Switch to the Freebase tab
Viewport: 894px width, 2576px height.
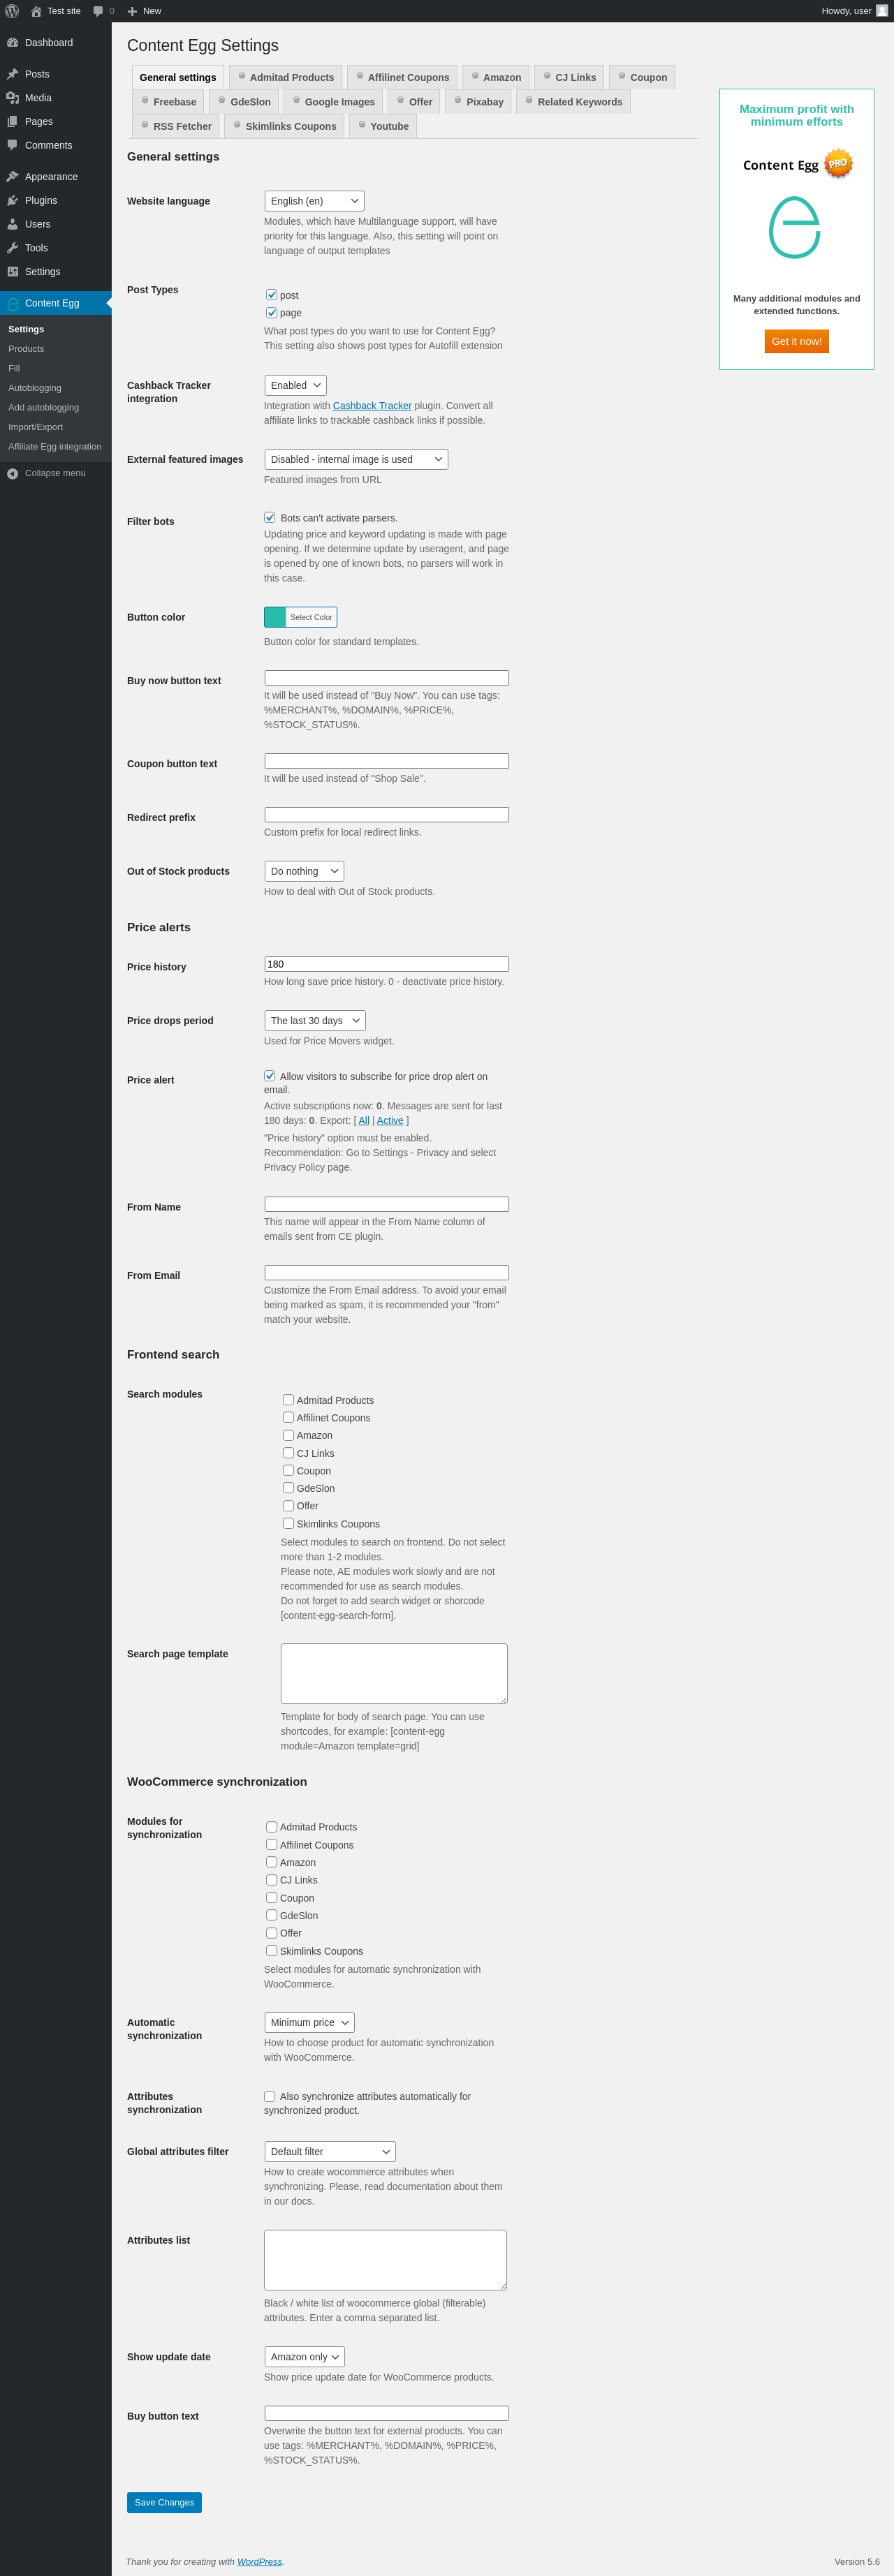(x=168, y=102)
